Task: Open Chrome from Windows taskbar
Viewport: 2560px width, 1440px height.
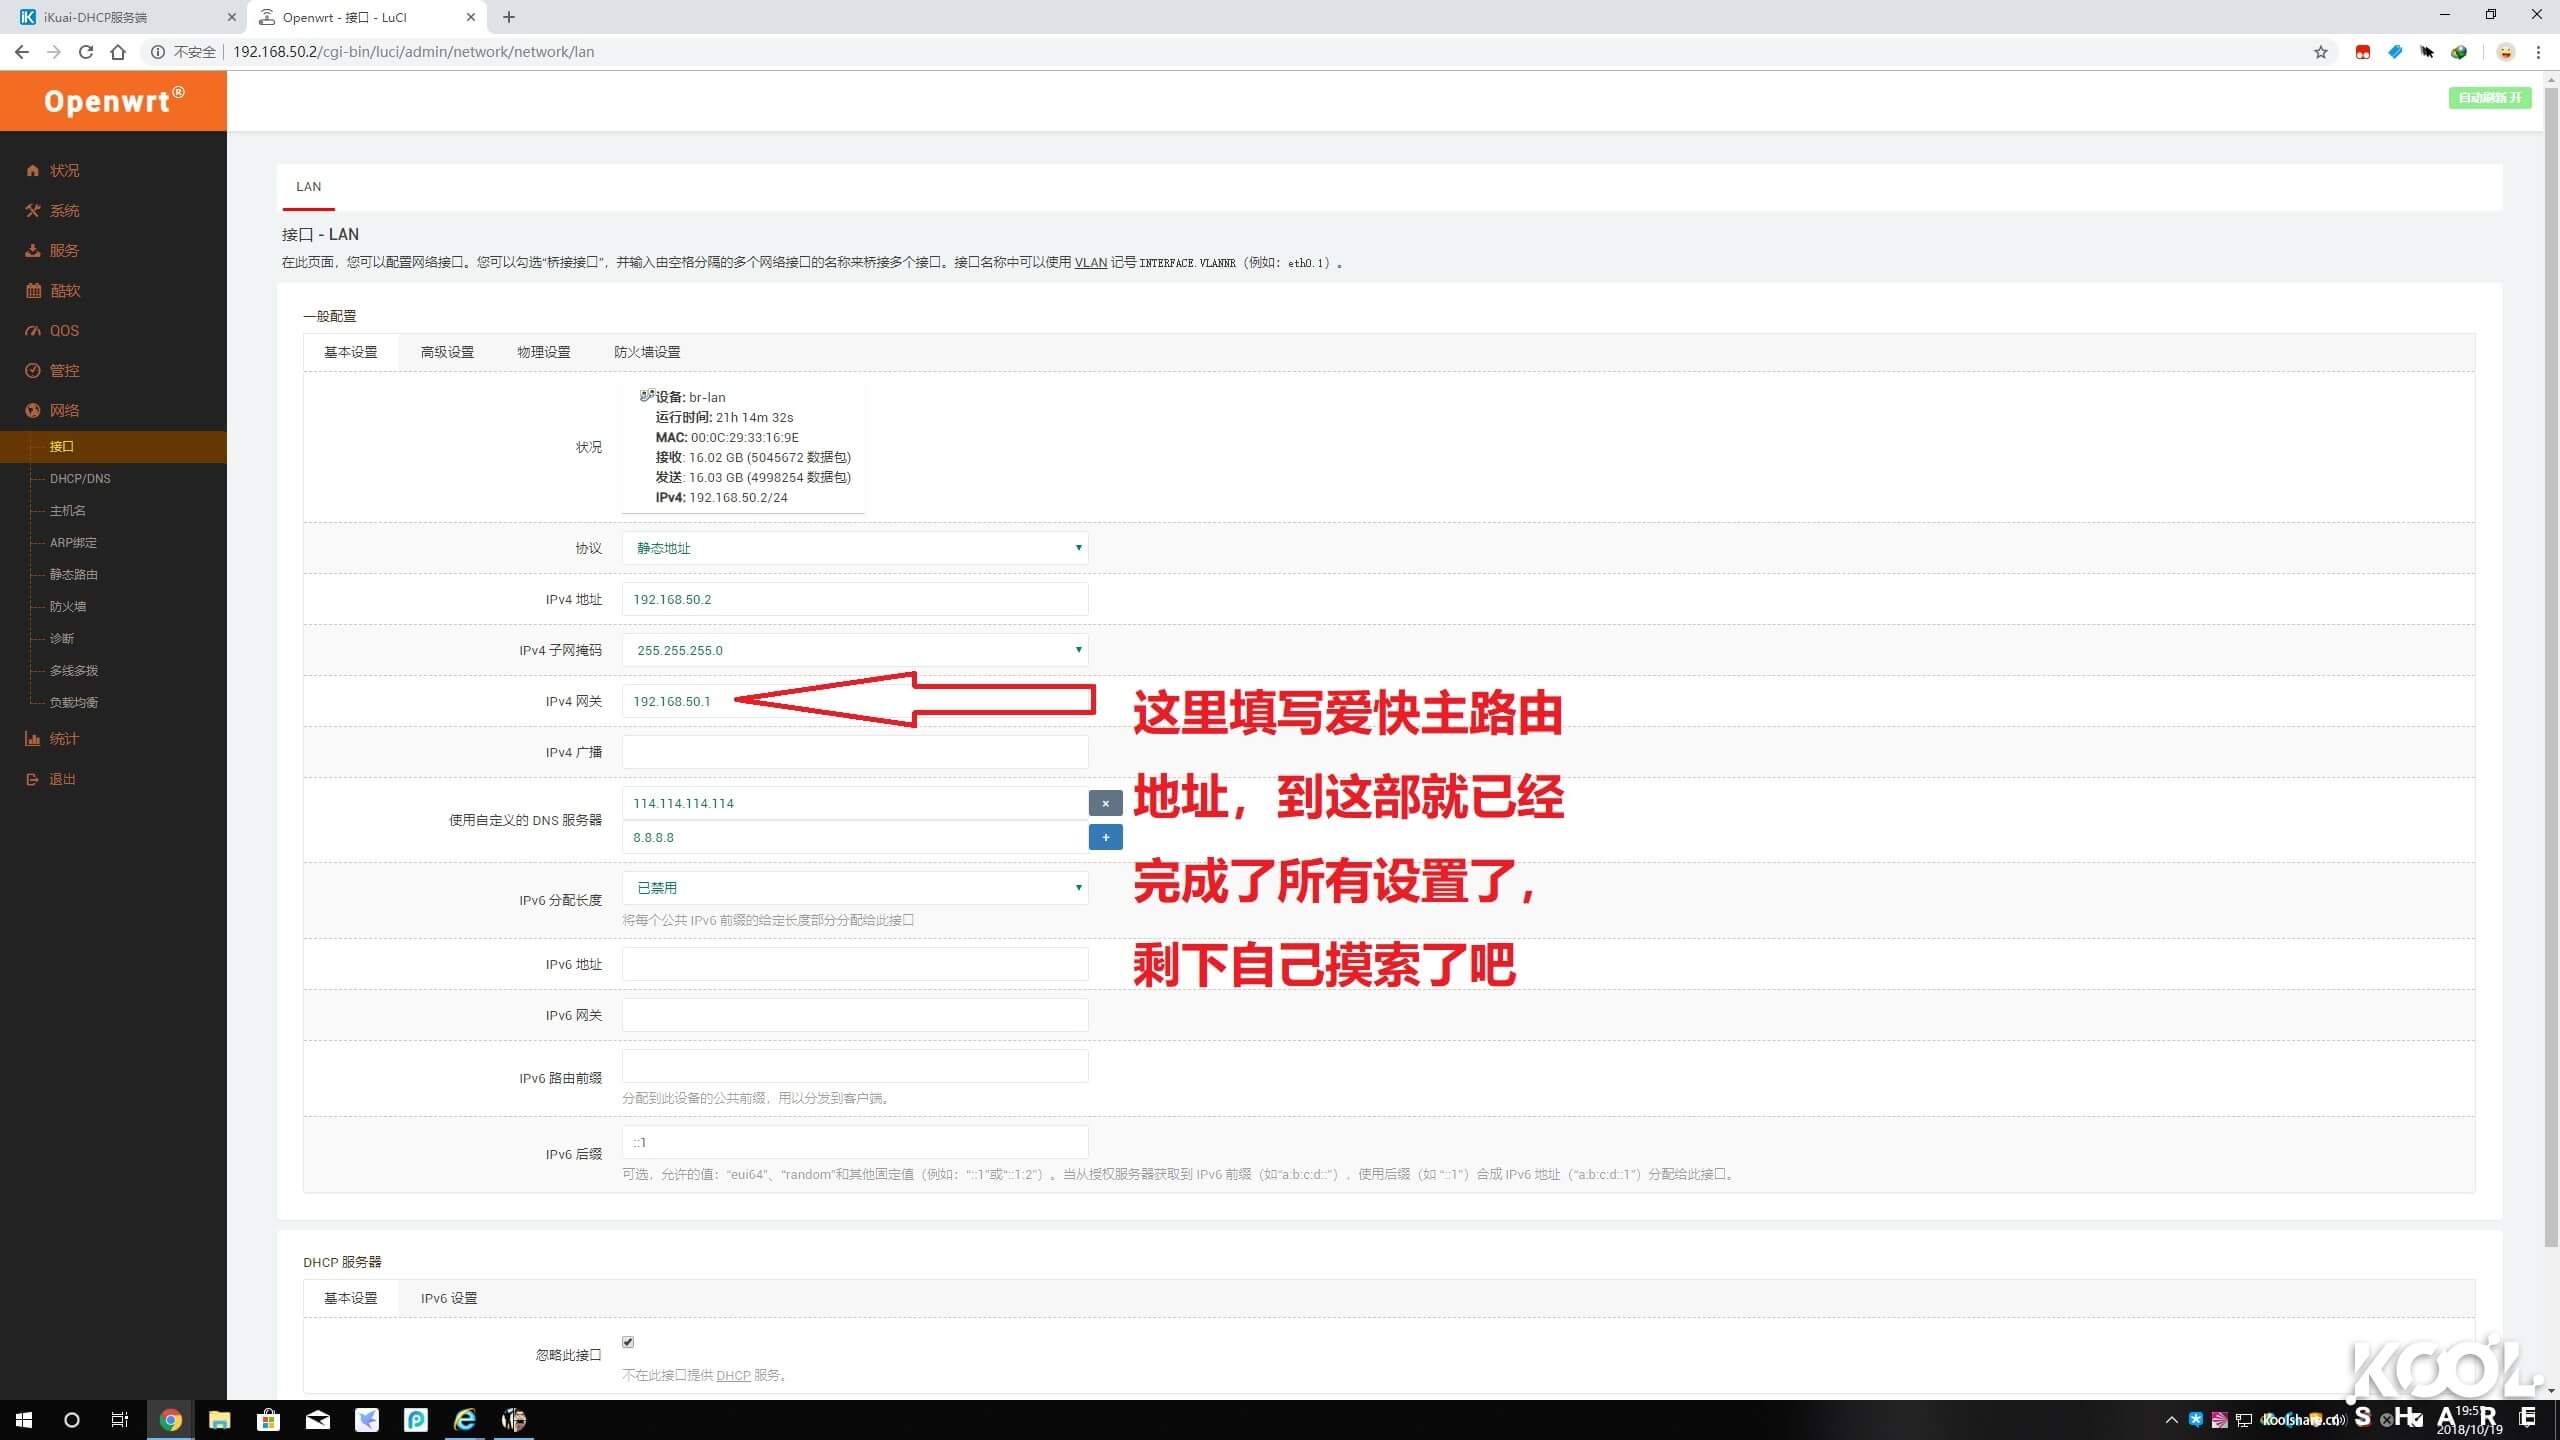Action: tap(170, 1420)
